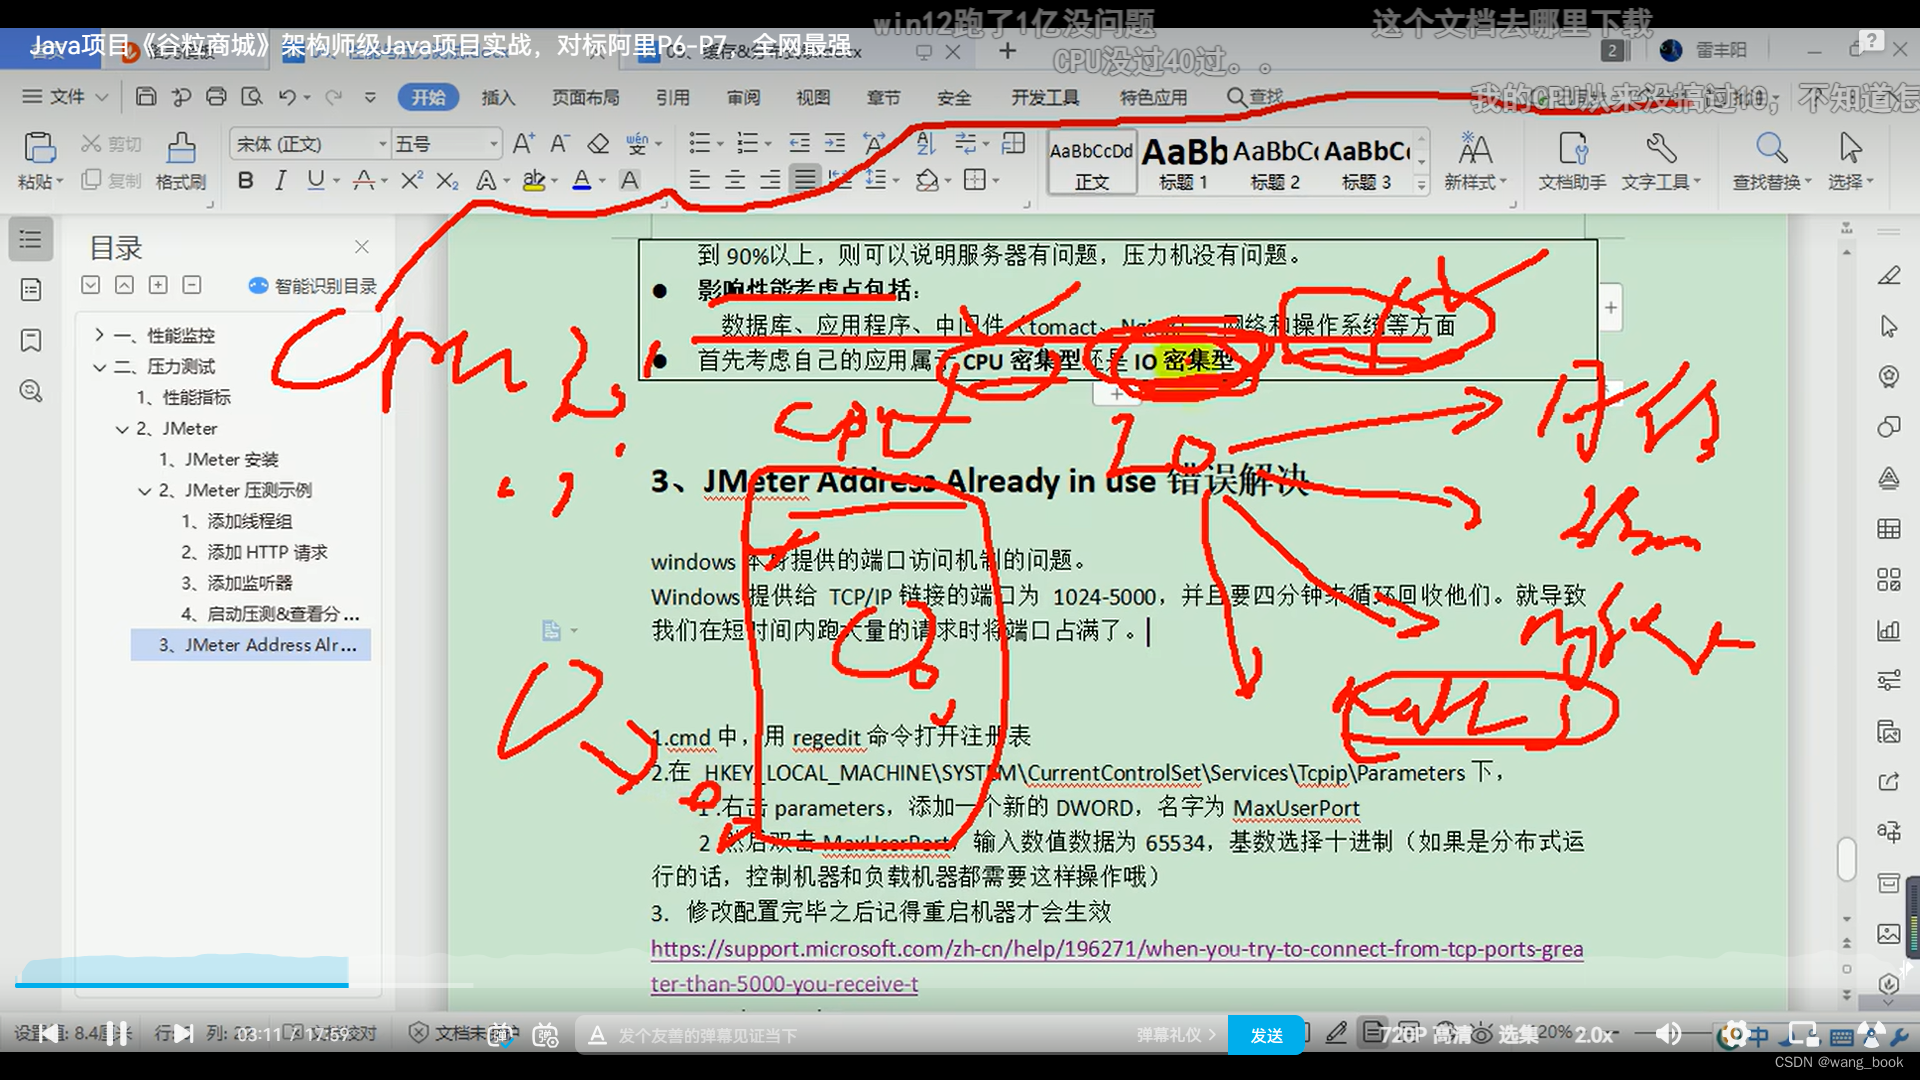Open the bookmark panel in left sidebar
The image size is (1920, 1080).
point(31,340)
